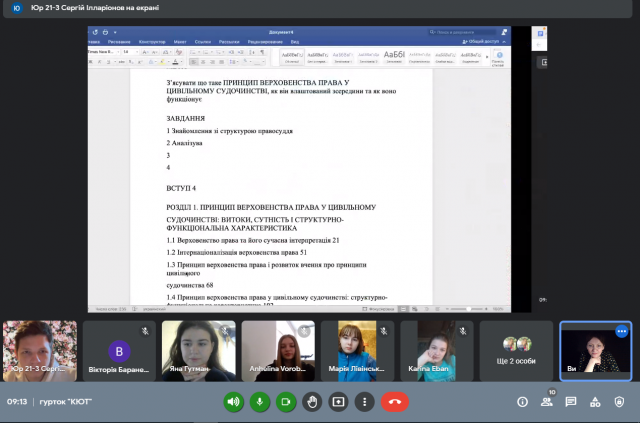Open the Конструктор ribbon tab
The image size is (640, 423).
point(152,42)
